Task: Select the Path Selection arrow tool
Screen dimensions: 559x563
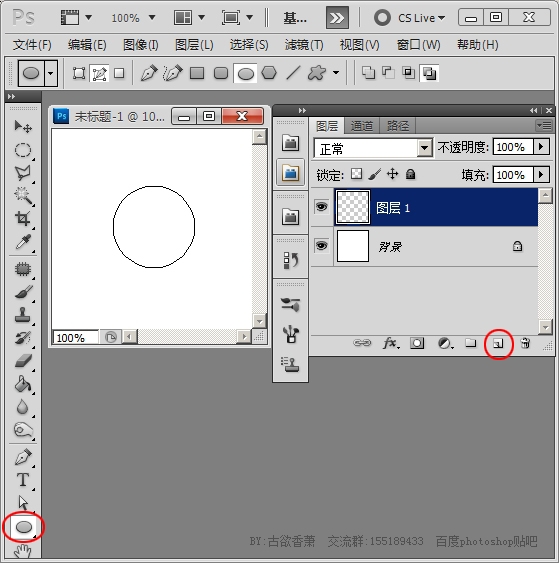Action: (x=23, y=503)
